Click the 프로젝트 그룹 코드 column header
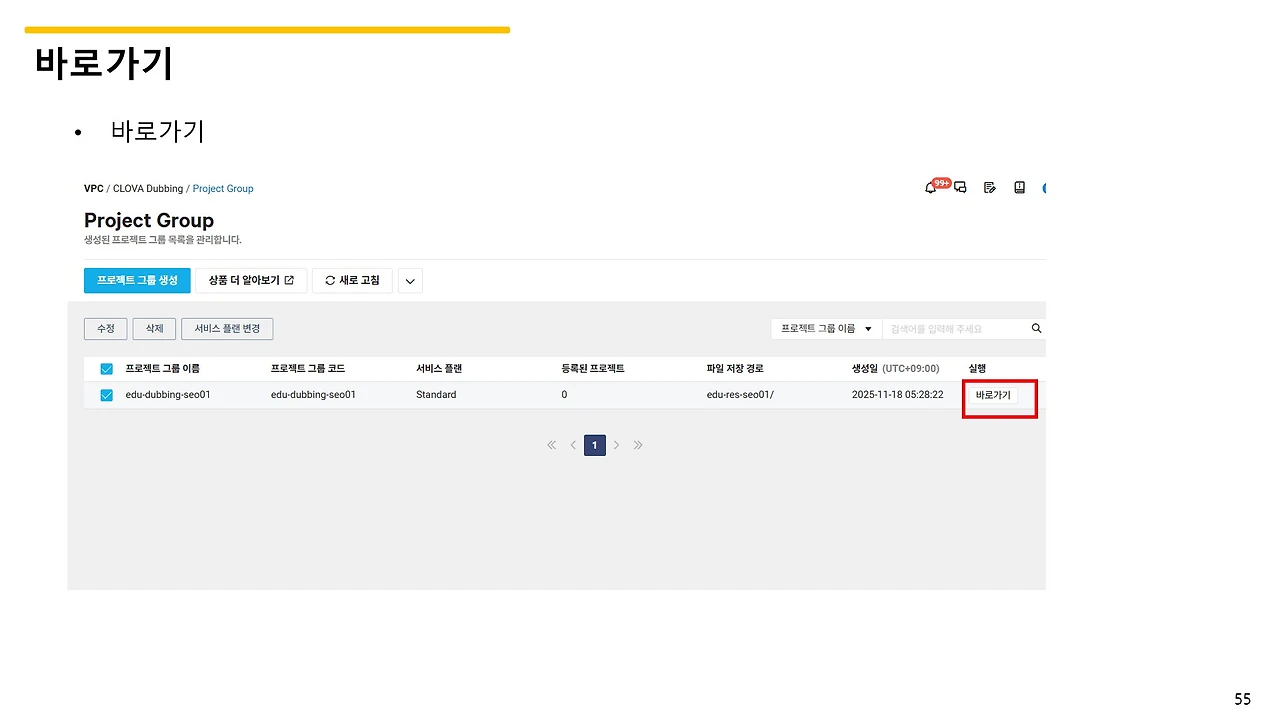The width and height of the screenshot is (1280, 720). tap(308, 369)
